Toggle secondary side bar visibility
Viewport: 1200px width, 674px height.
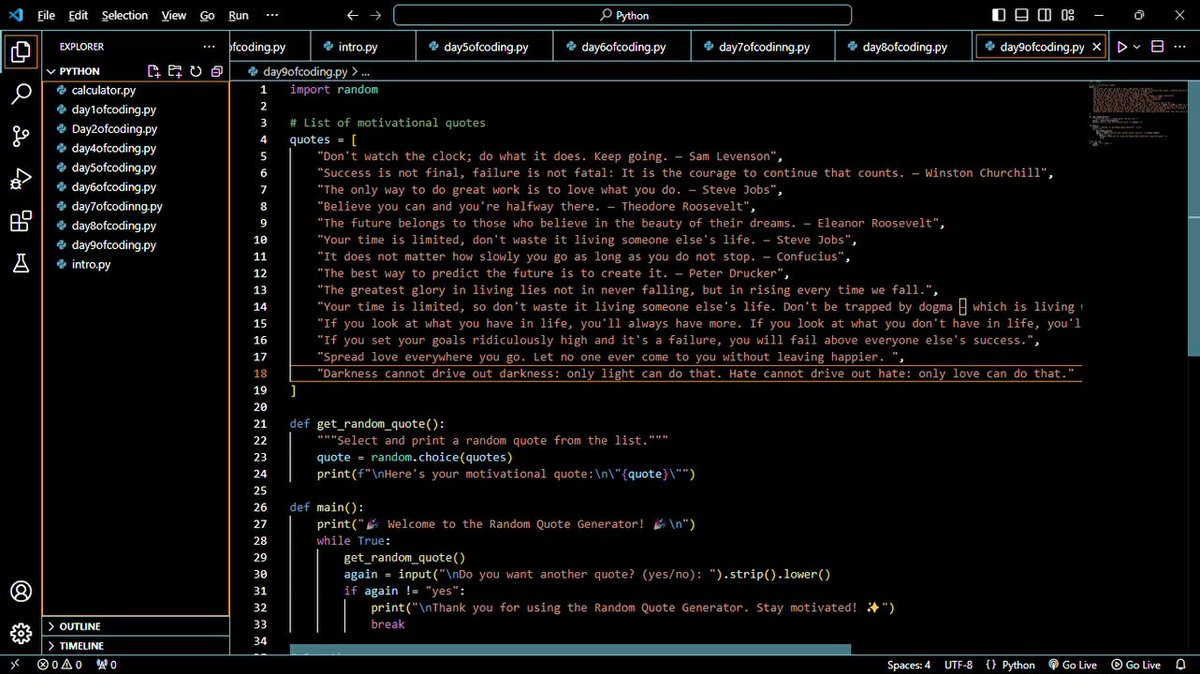pyautogui.click(x=1045, y=15)
